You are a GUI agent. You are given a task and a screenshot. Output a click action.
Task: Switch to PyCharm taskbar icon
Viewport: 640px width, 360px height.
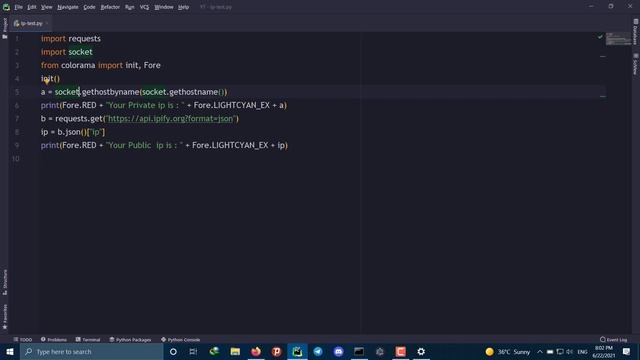(297, 351)
